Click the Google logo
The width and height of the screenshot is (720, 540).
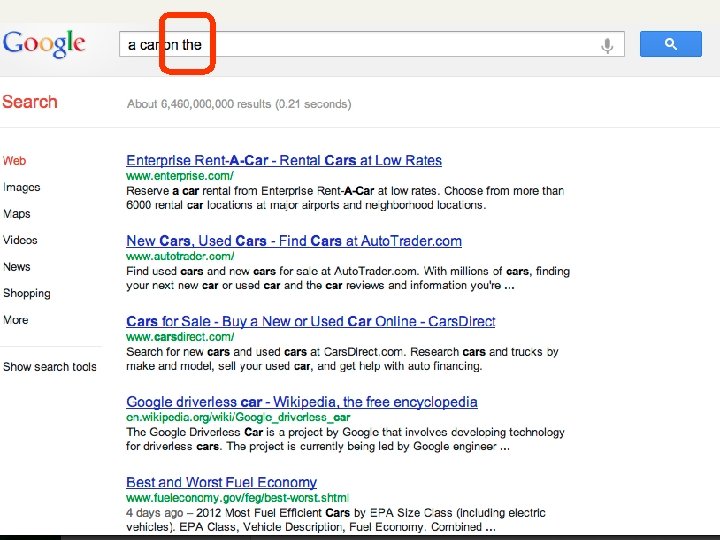(44, 44)
